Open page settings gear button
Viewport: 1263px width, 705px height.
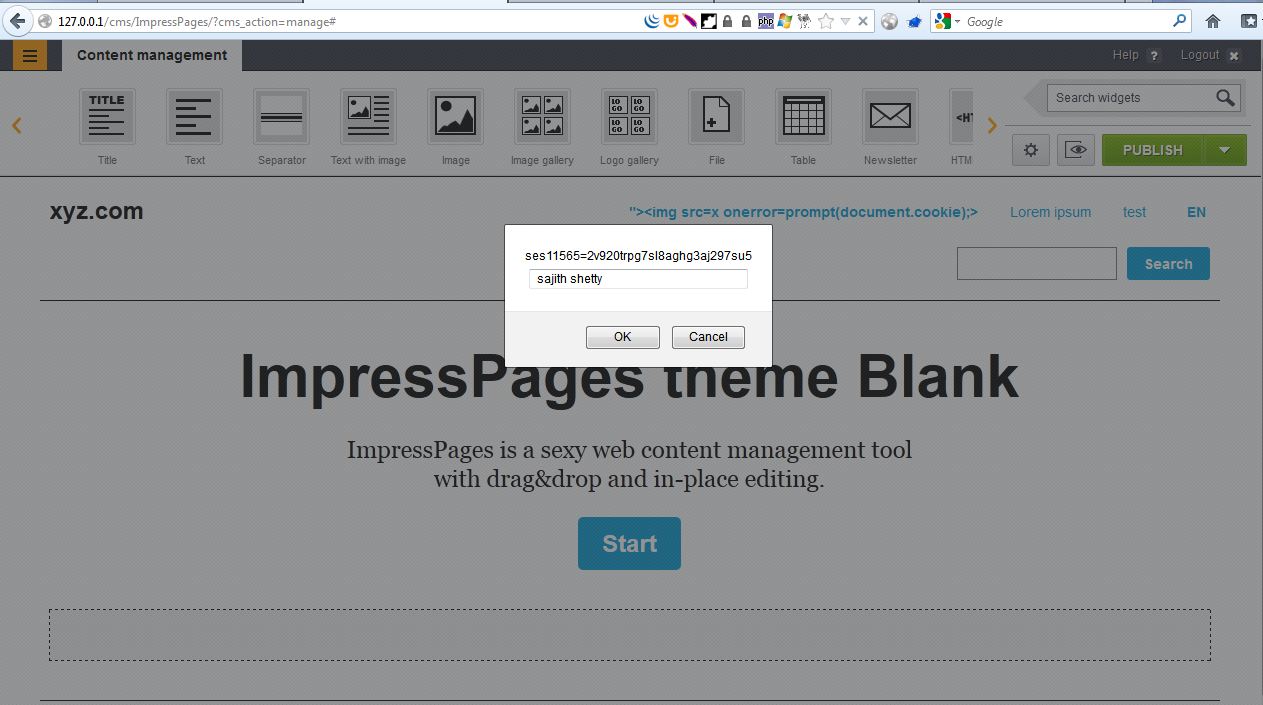[1031, 150]
